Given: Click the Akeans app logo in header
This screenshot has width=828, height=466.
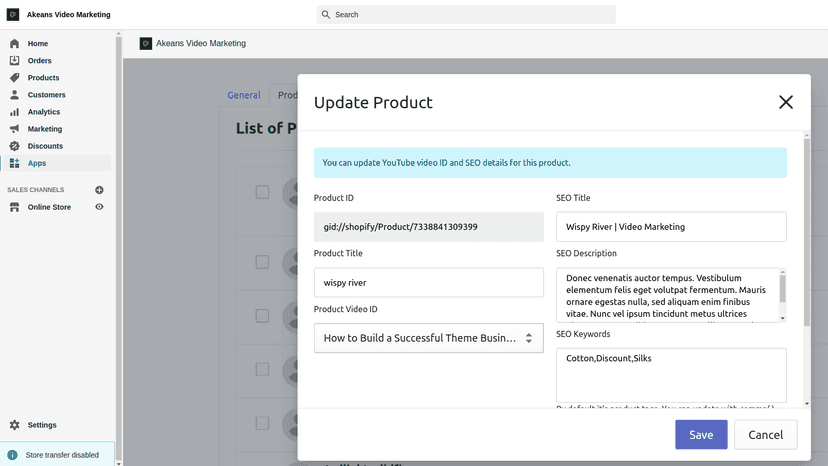Looking at the screenshot, I should 146,43.
